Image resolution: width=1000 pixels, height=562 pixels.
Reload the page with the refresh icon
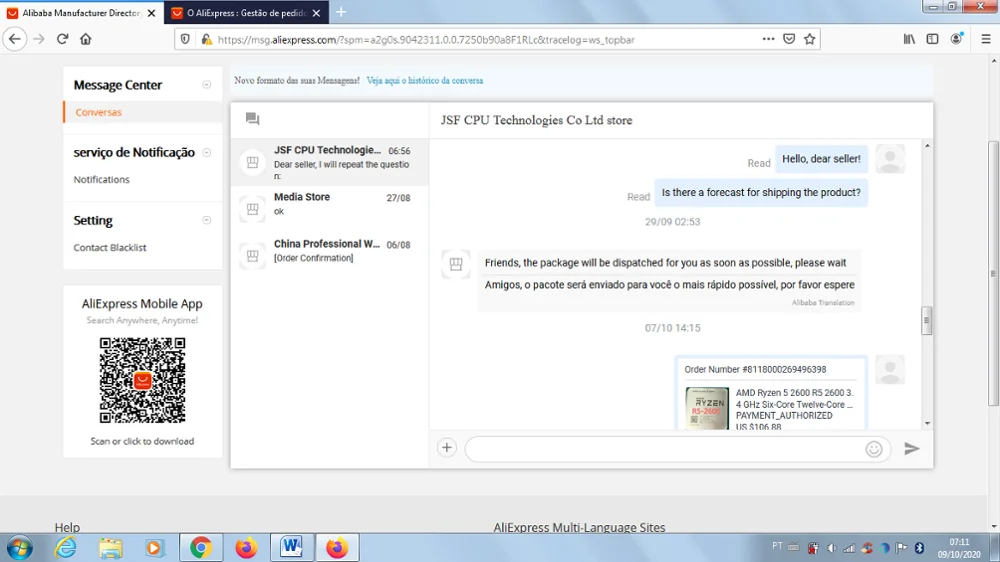point(62,39)
